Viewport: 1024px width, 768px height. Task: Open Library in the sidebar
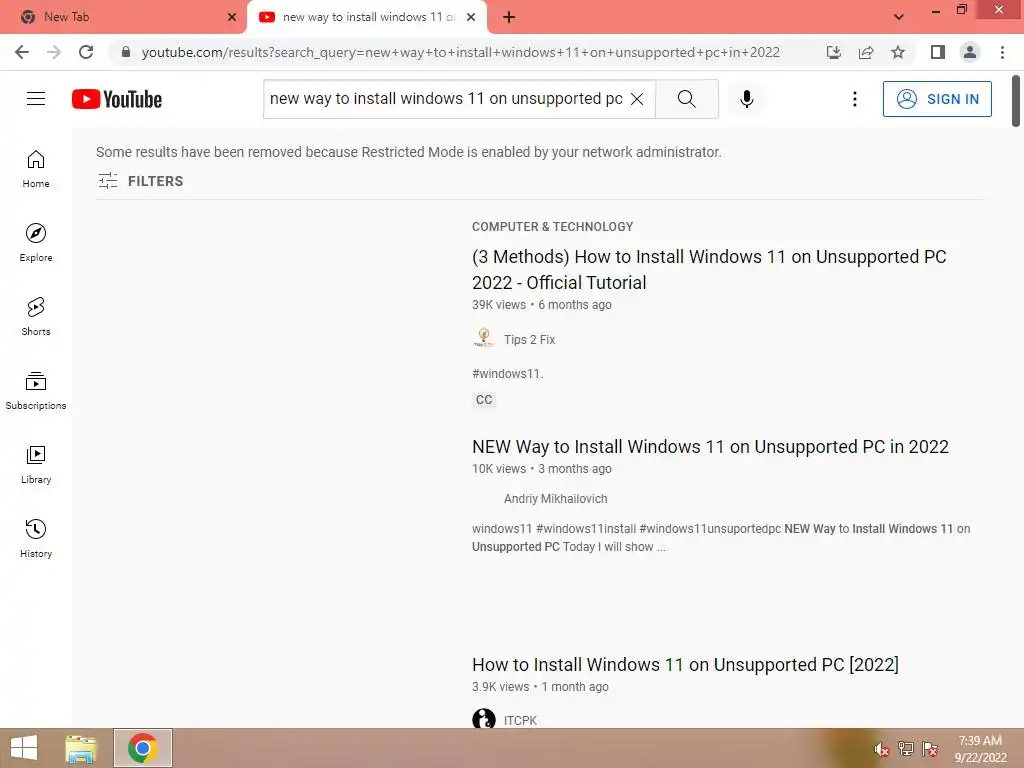[x=36, y=464]
